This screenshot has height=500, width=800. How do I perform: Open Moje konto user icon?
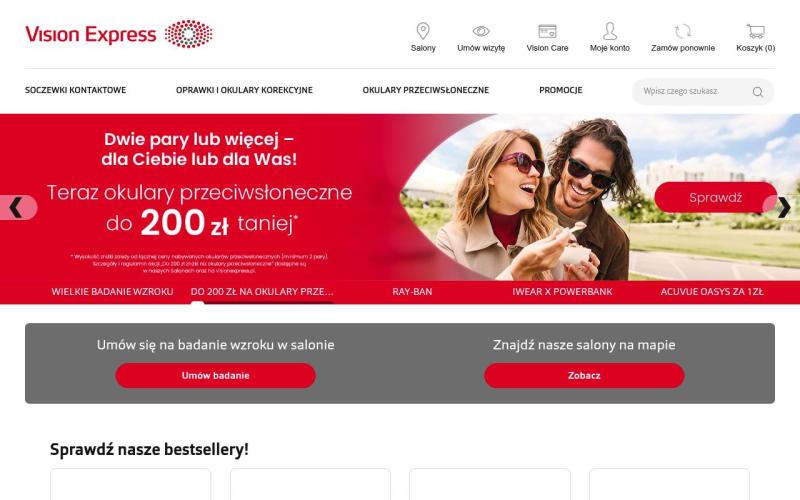[610, 31]
